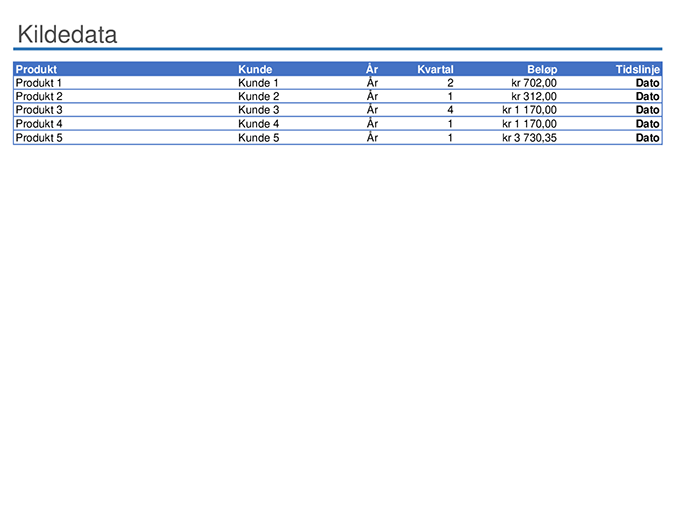The image size is (675, 520).
Task: Click År cell in Produkt 5 row
Action: 372,137
